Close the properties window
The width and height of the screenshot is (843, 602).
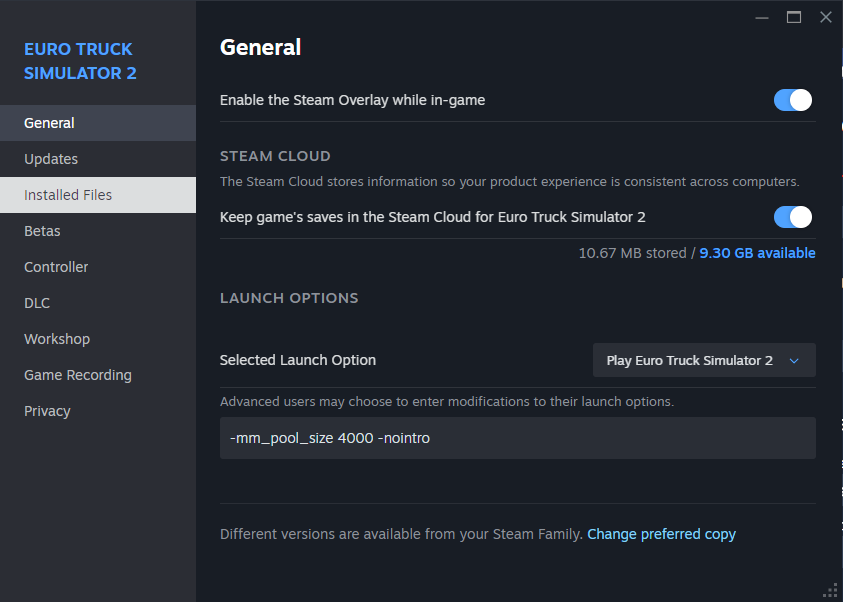(x=826, y=17)
